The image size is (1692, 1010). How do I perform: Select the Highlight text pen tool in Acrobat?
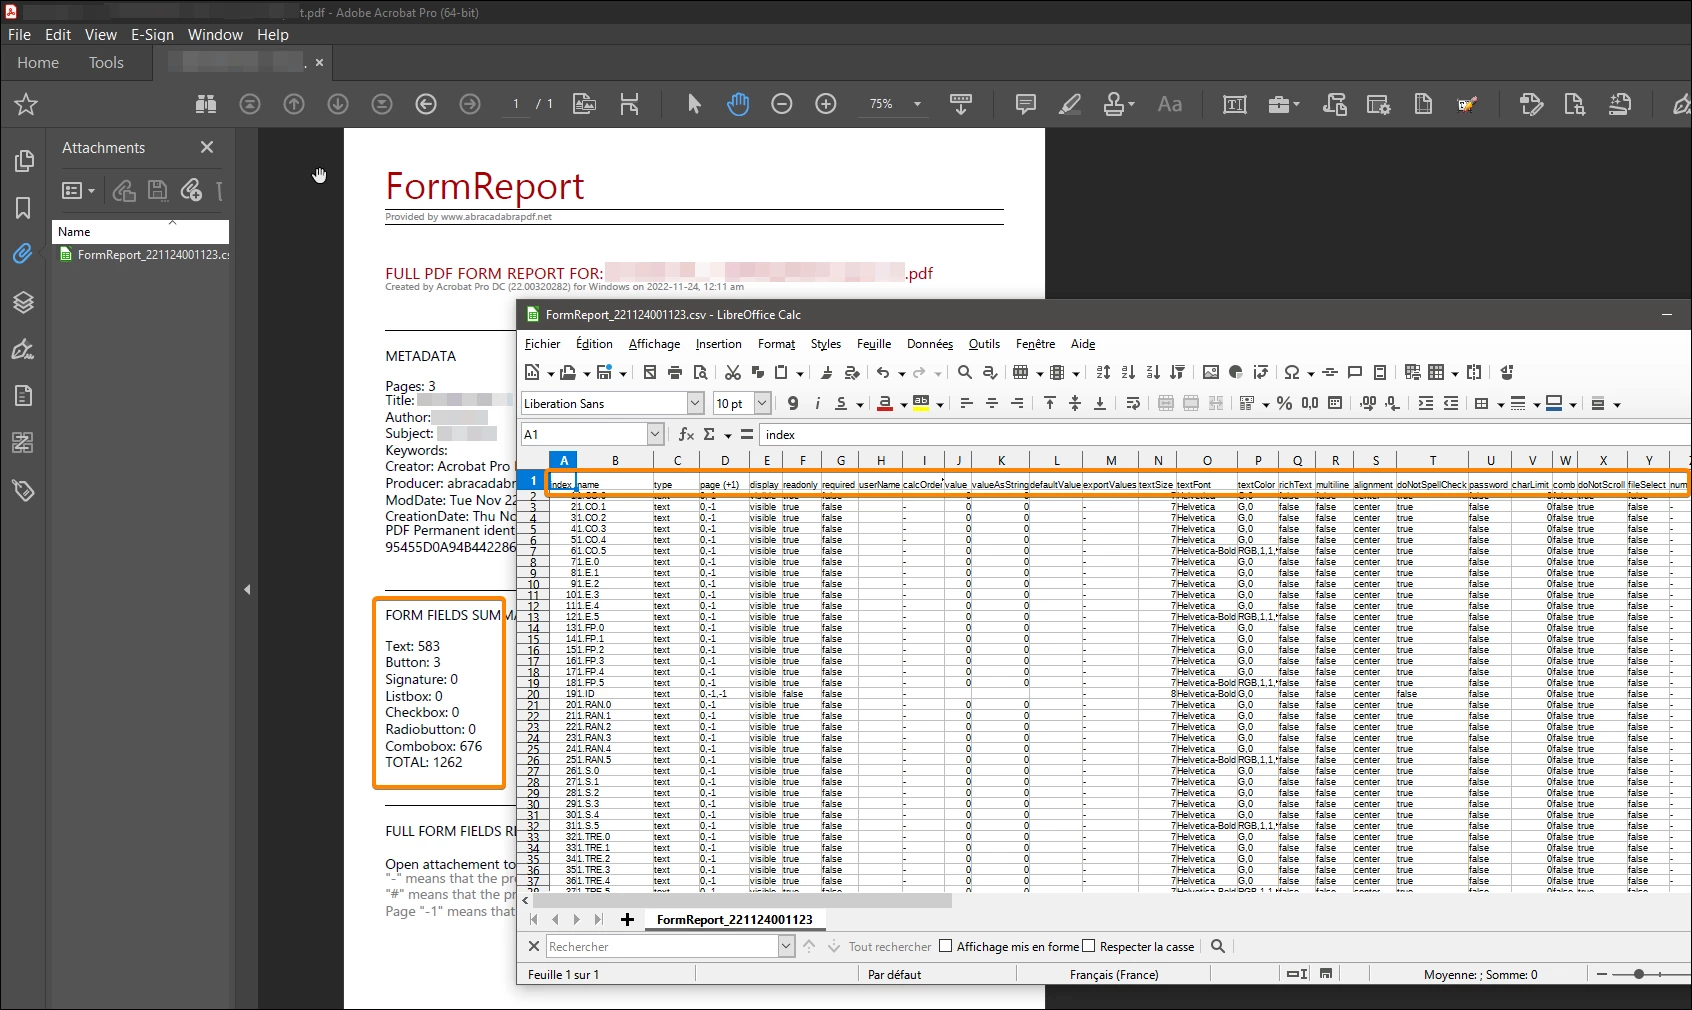pyautogui.click(x=1070, y=104)
